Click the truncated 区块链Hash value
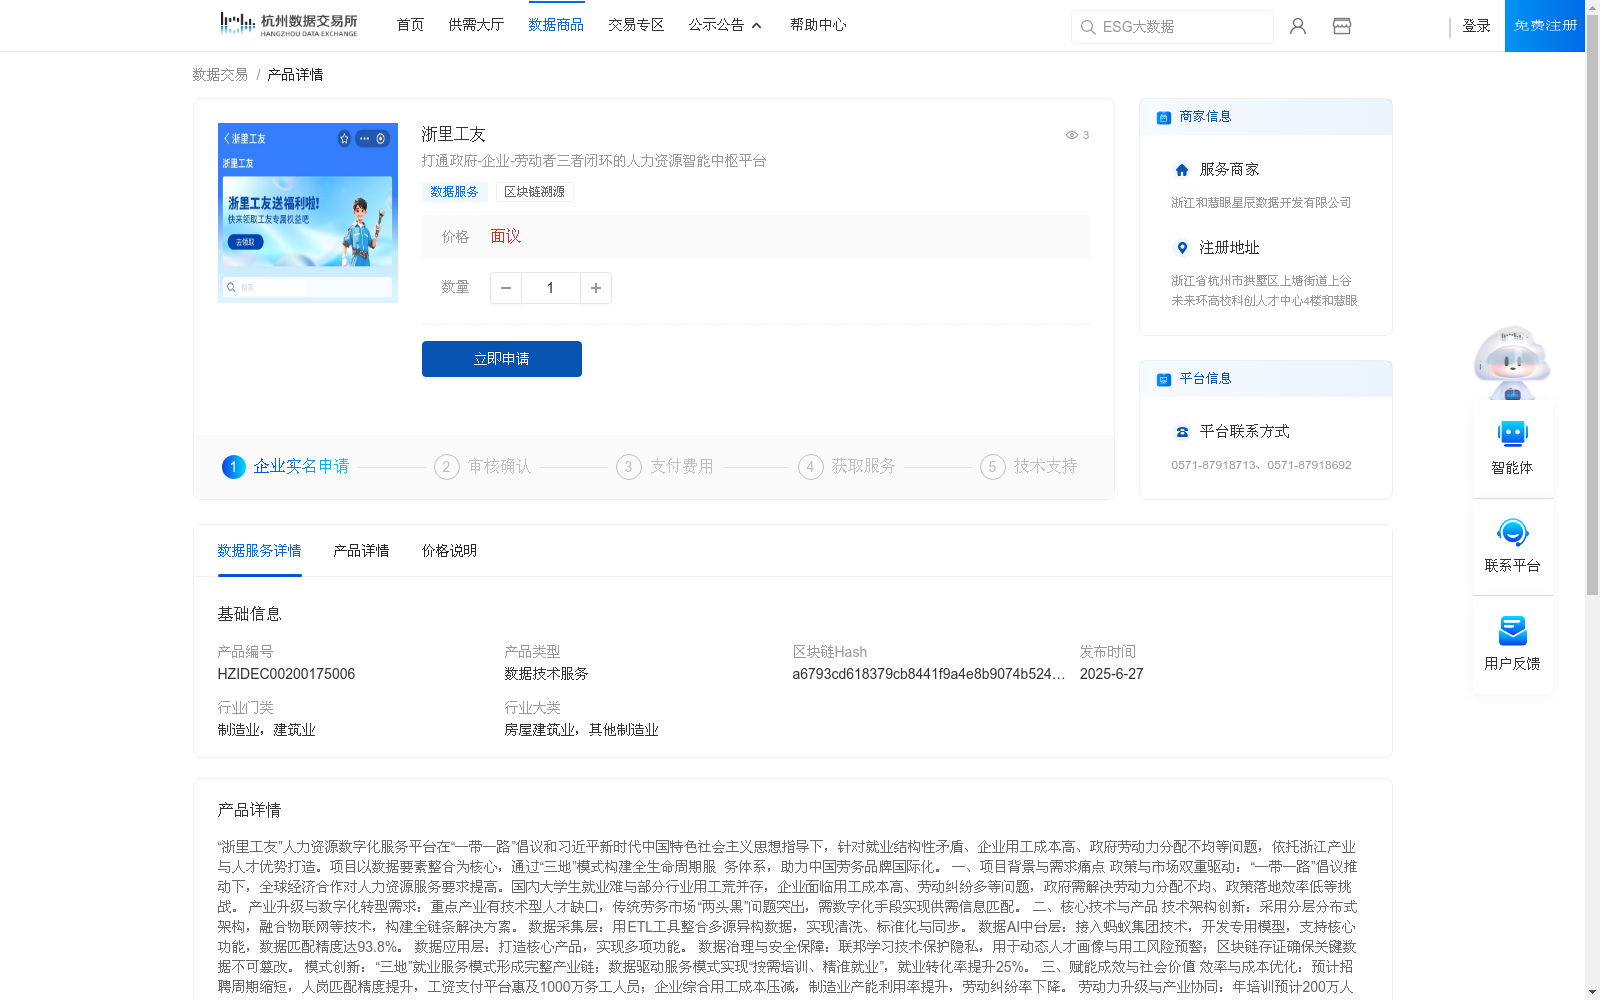 (x=929, y=674)
